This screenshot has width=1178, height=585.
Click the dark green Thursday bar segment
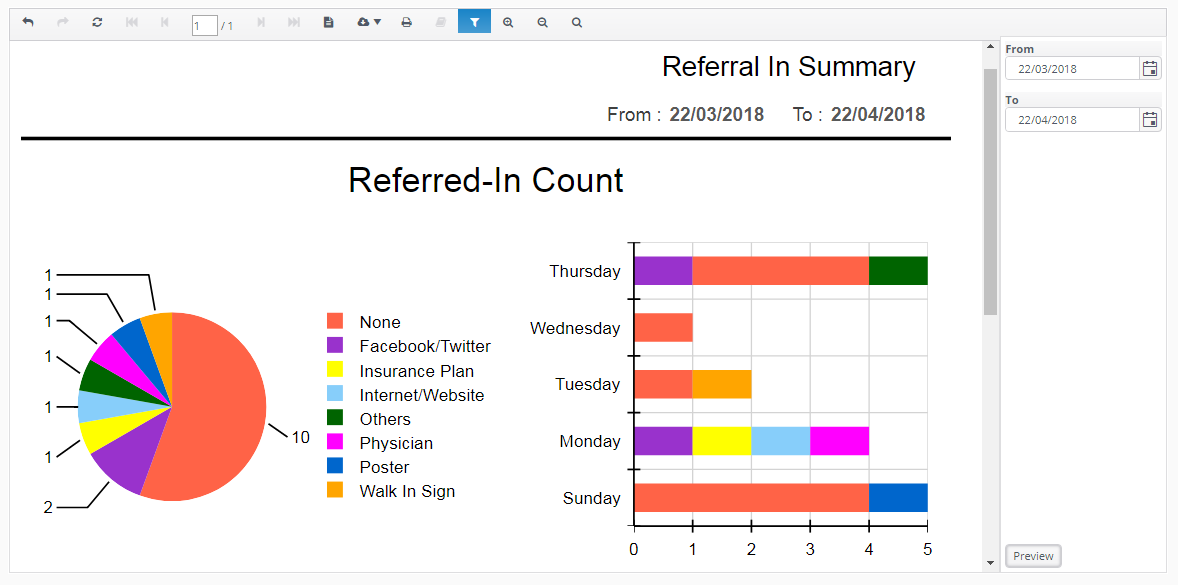(898, 271)
